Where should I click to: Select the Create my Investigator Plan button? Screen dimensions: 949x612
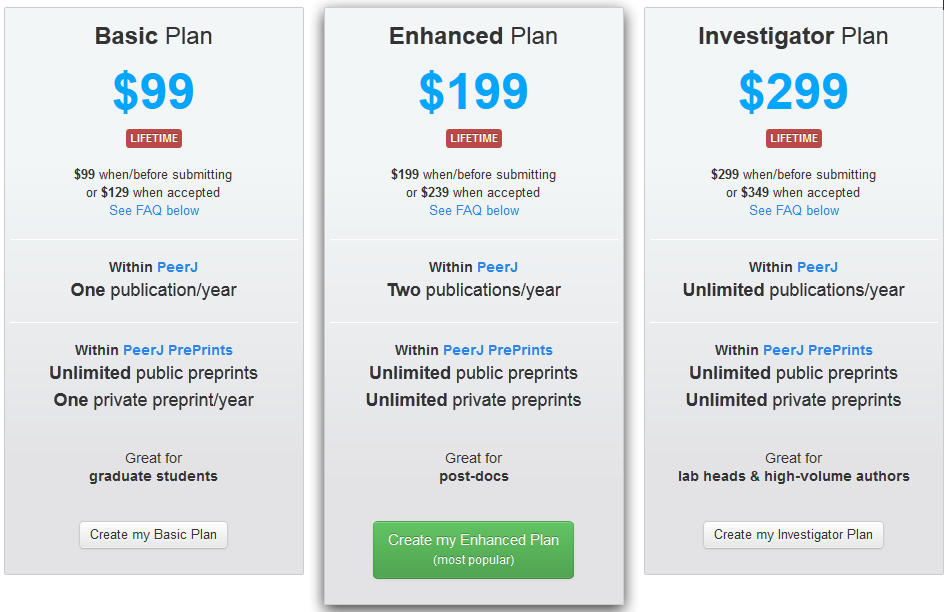point(793,535)
